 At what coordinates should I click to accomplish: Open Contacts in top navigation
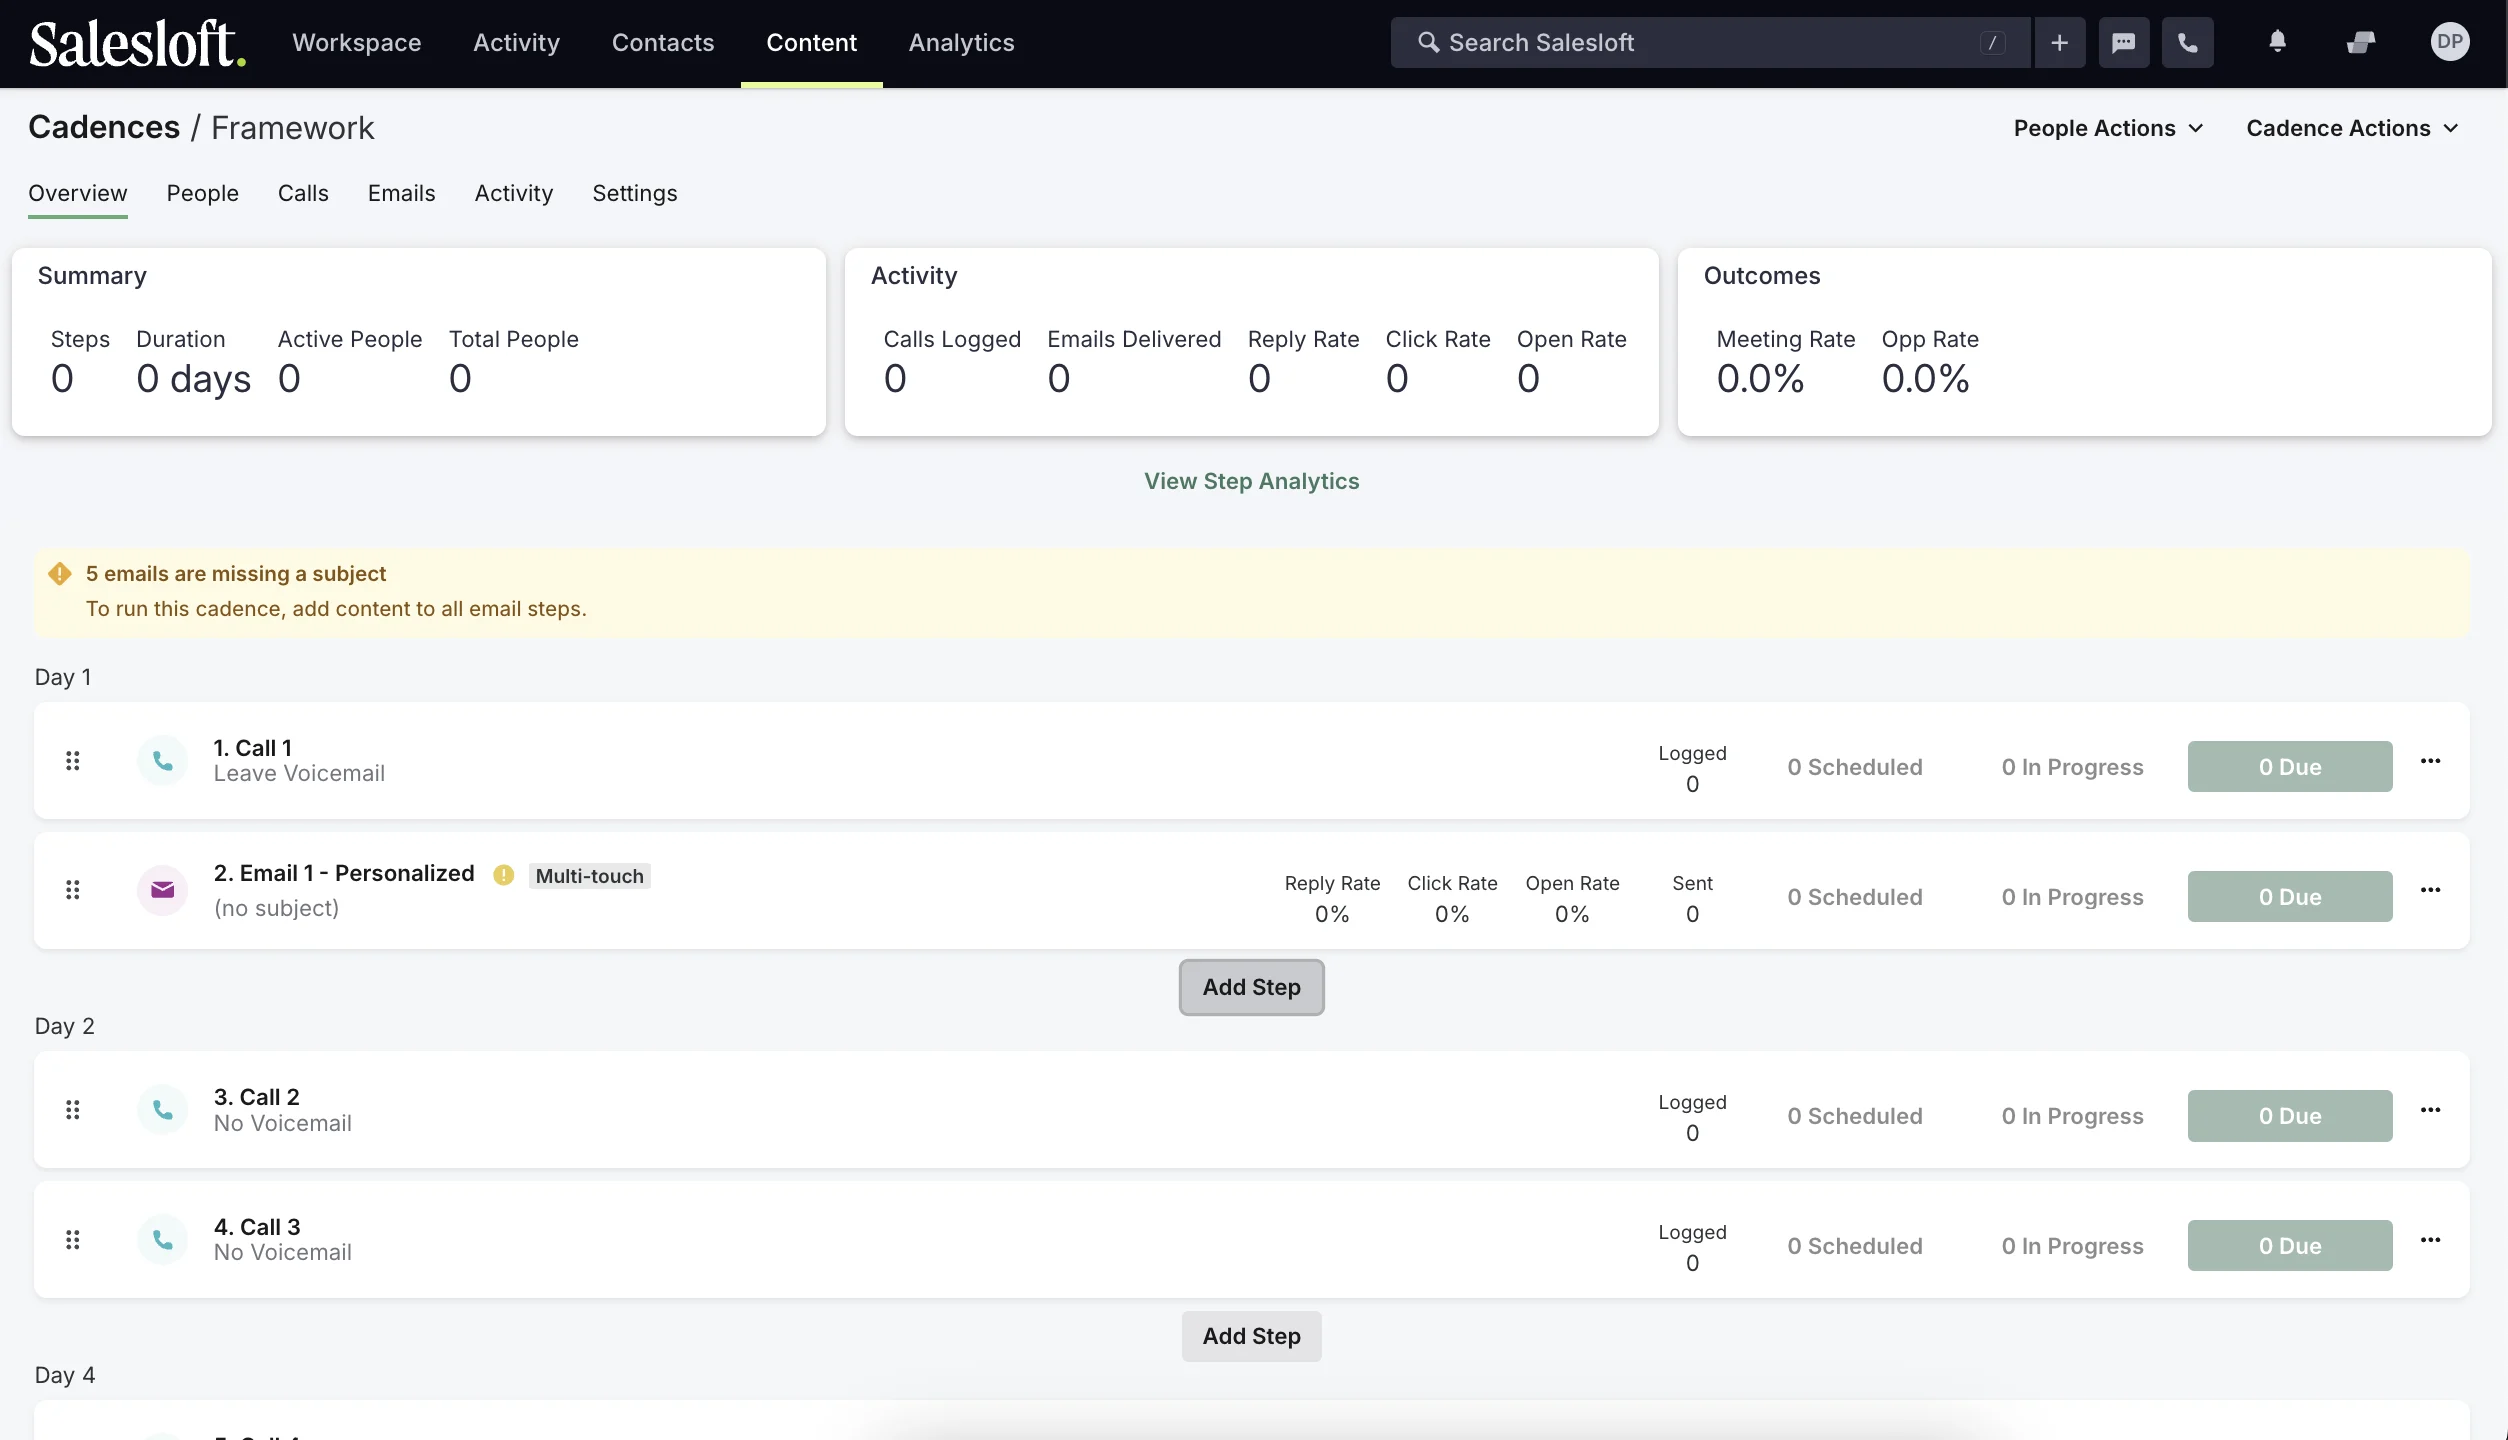pyautogui.click(x=663, y=42)
